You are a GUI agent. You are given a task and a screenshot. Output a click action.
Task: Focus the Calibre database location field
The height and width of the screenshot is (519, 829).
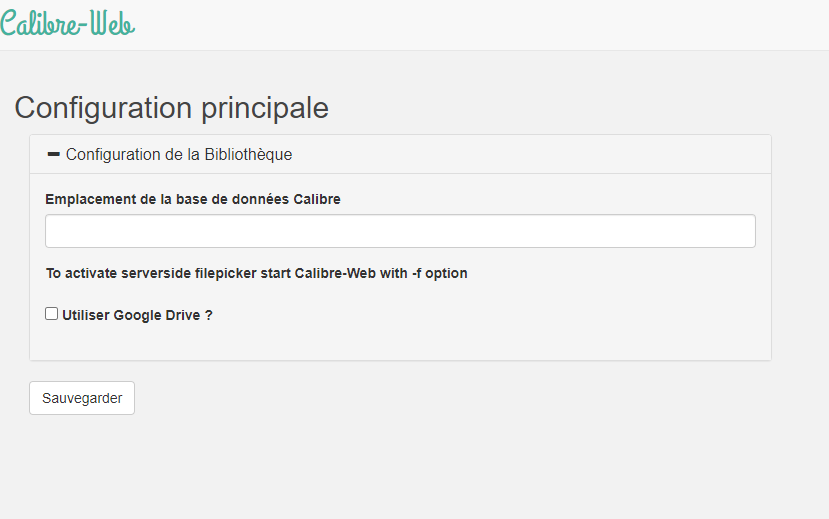400,231
